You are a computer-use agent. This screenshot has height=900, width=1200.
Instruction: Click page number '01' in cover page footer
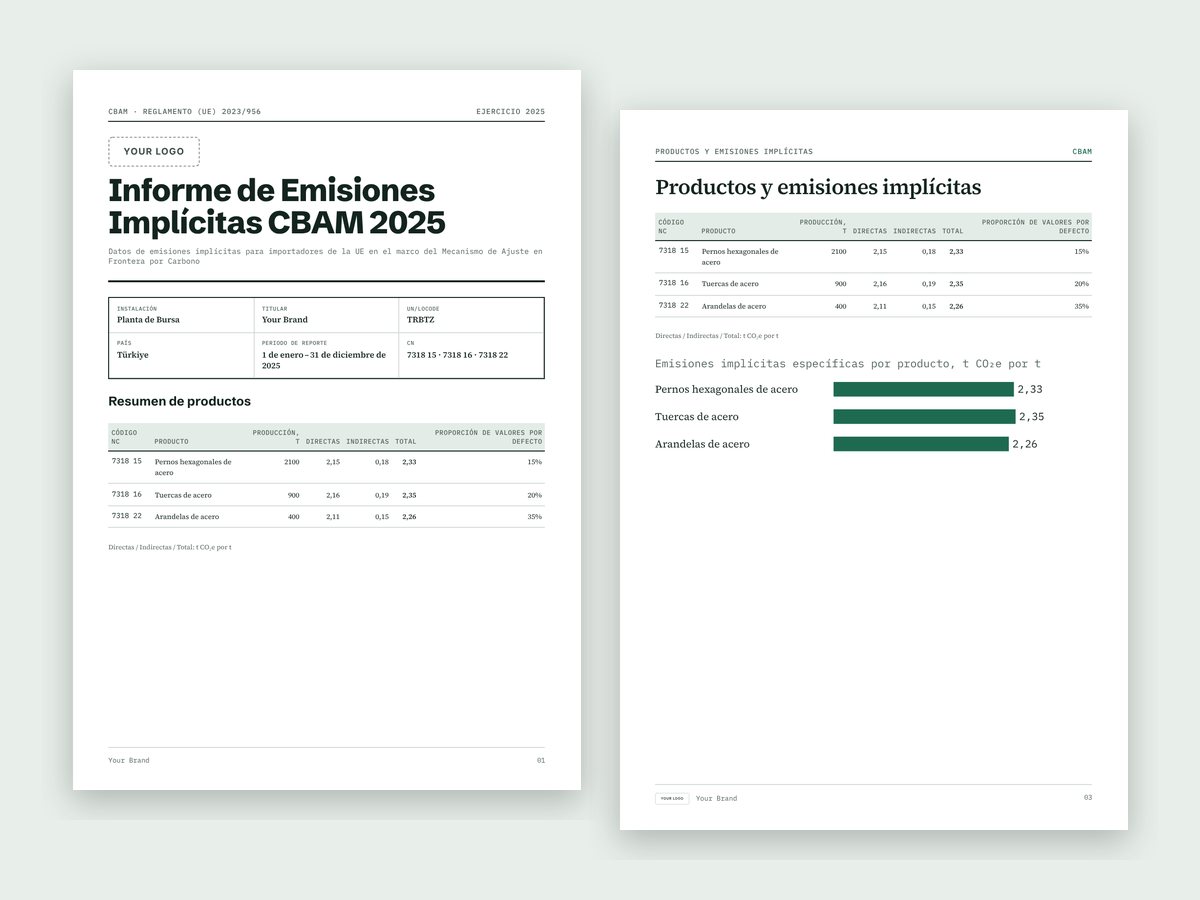[540, 761]
